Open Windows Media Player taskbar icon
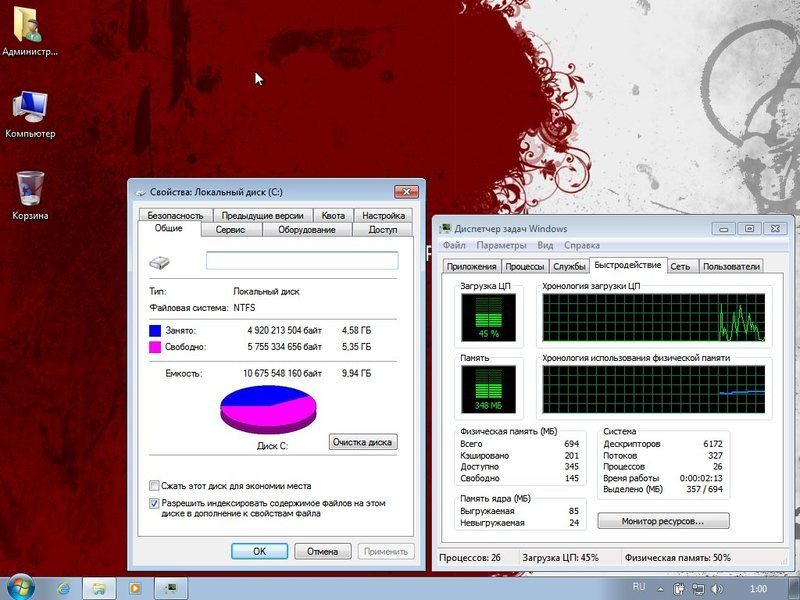The width and height of the screenshot is (800, 600). [135, 587]
